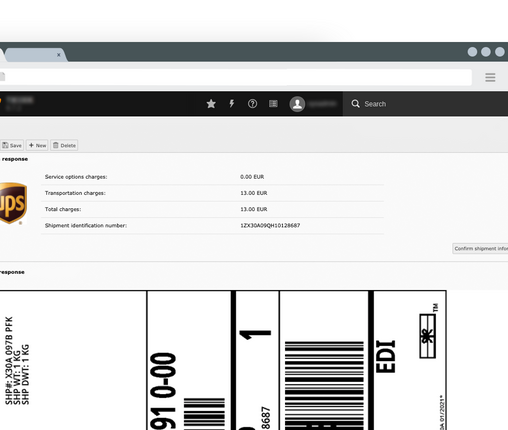Select the Total charges value 13.00 EUR
Viewport: 508px width, 430px height.
[x=254, y=209]
